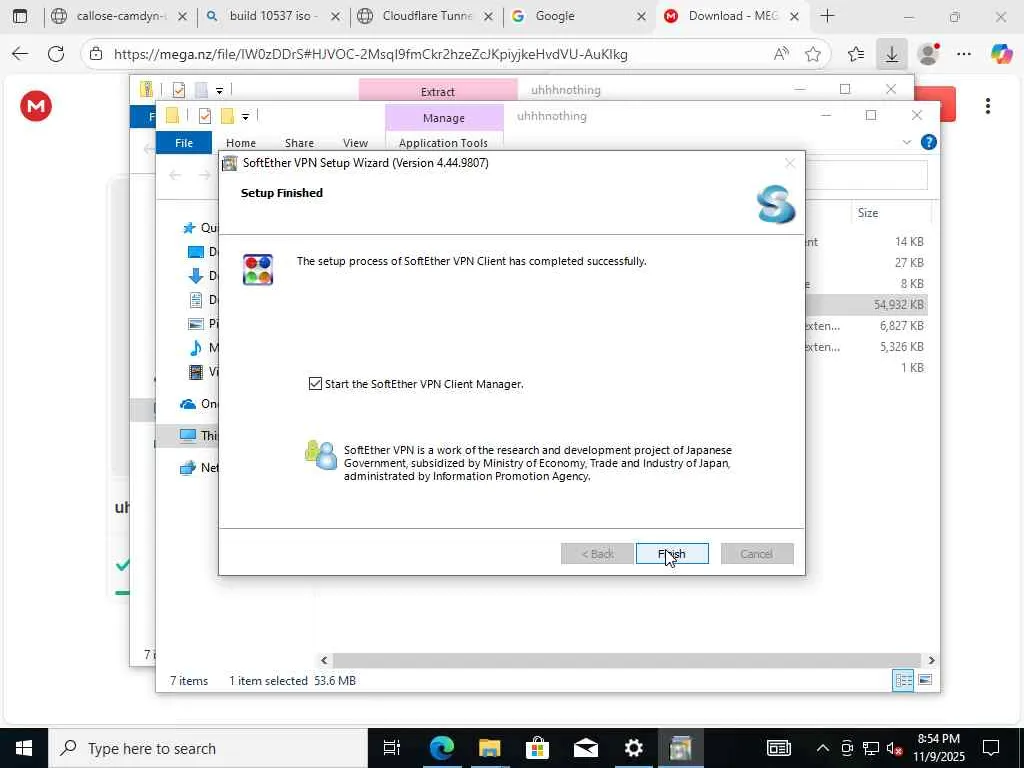Click the taskbar search box
Viewport: 1024px width, 768px height.
[208, 748]
